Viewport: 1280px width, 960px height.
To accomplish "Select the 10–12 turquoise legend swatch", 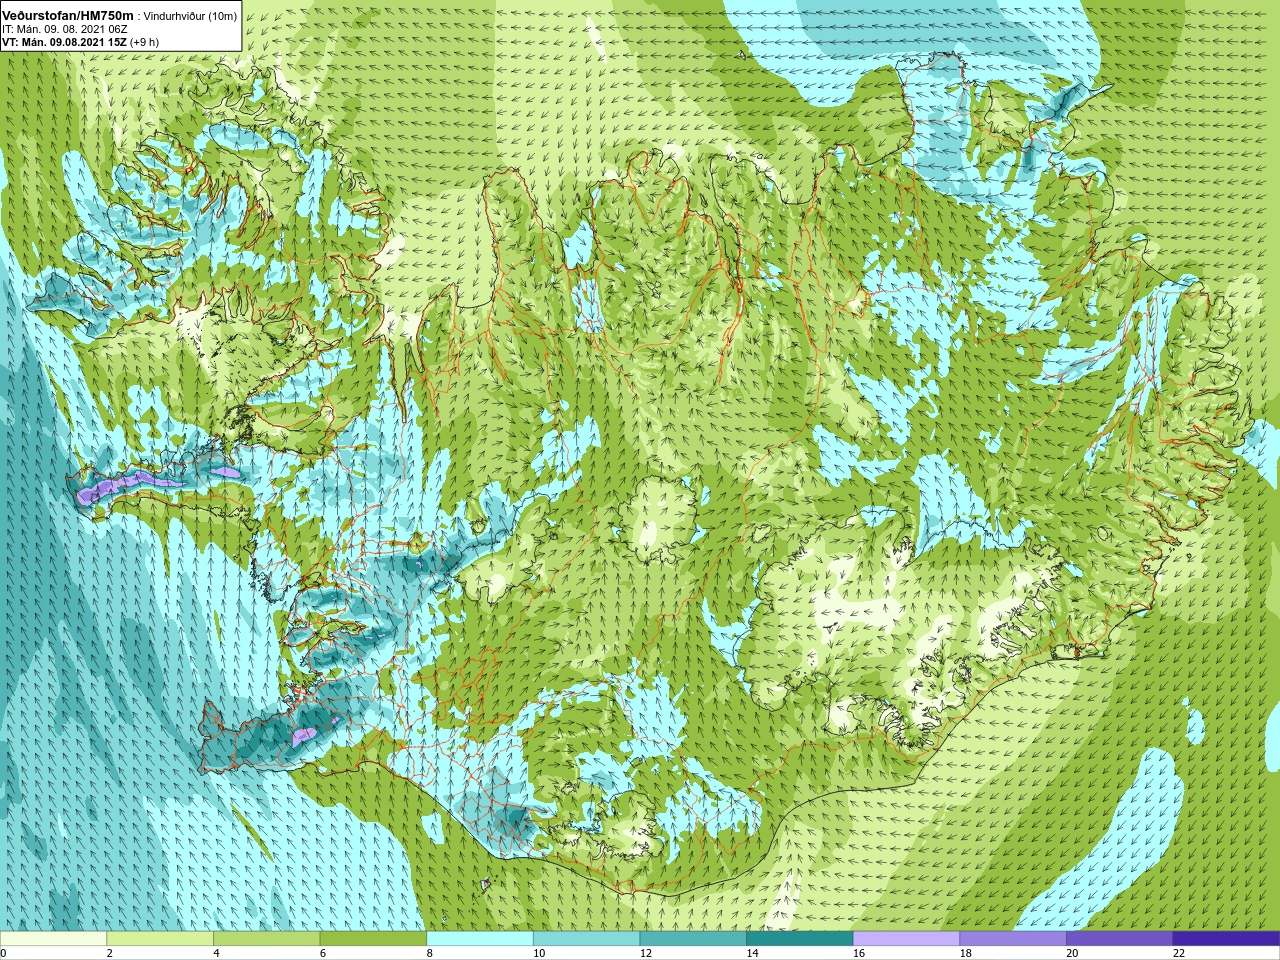I will coord(586,939).
